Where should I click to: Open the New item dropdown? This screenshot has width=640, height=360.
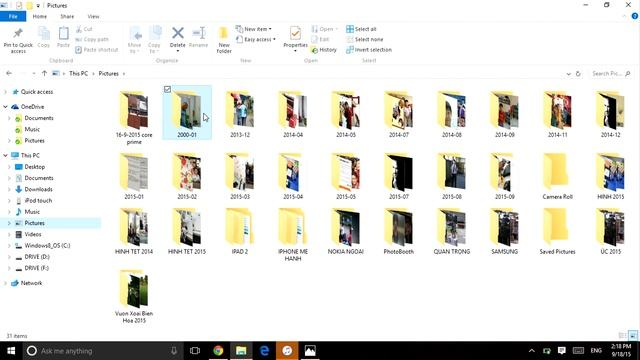click(253, 29)
